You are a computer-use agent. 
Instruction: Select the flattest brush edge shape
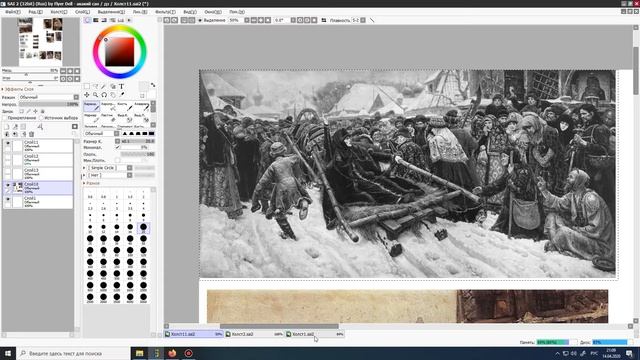click(151, 133)
